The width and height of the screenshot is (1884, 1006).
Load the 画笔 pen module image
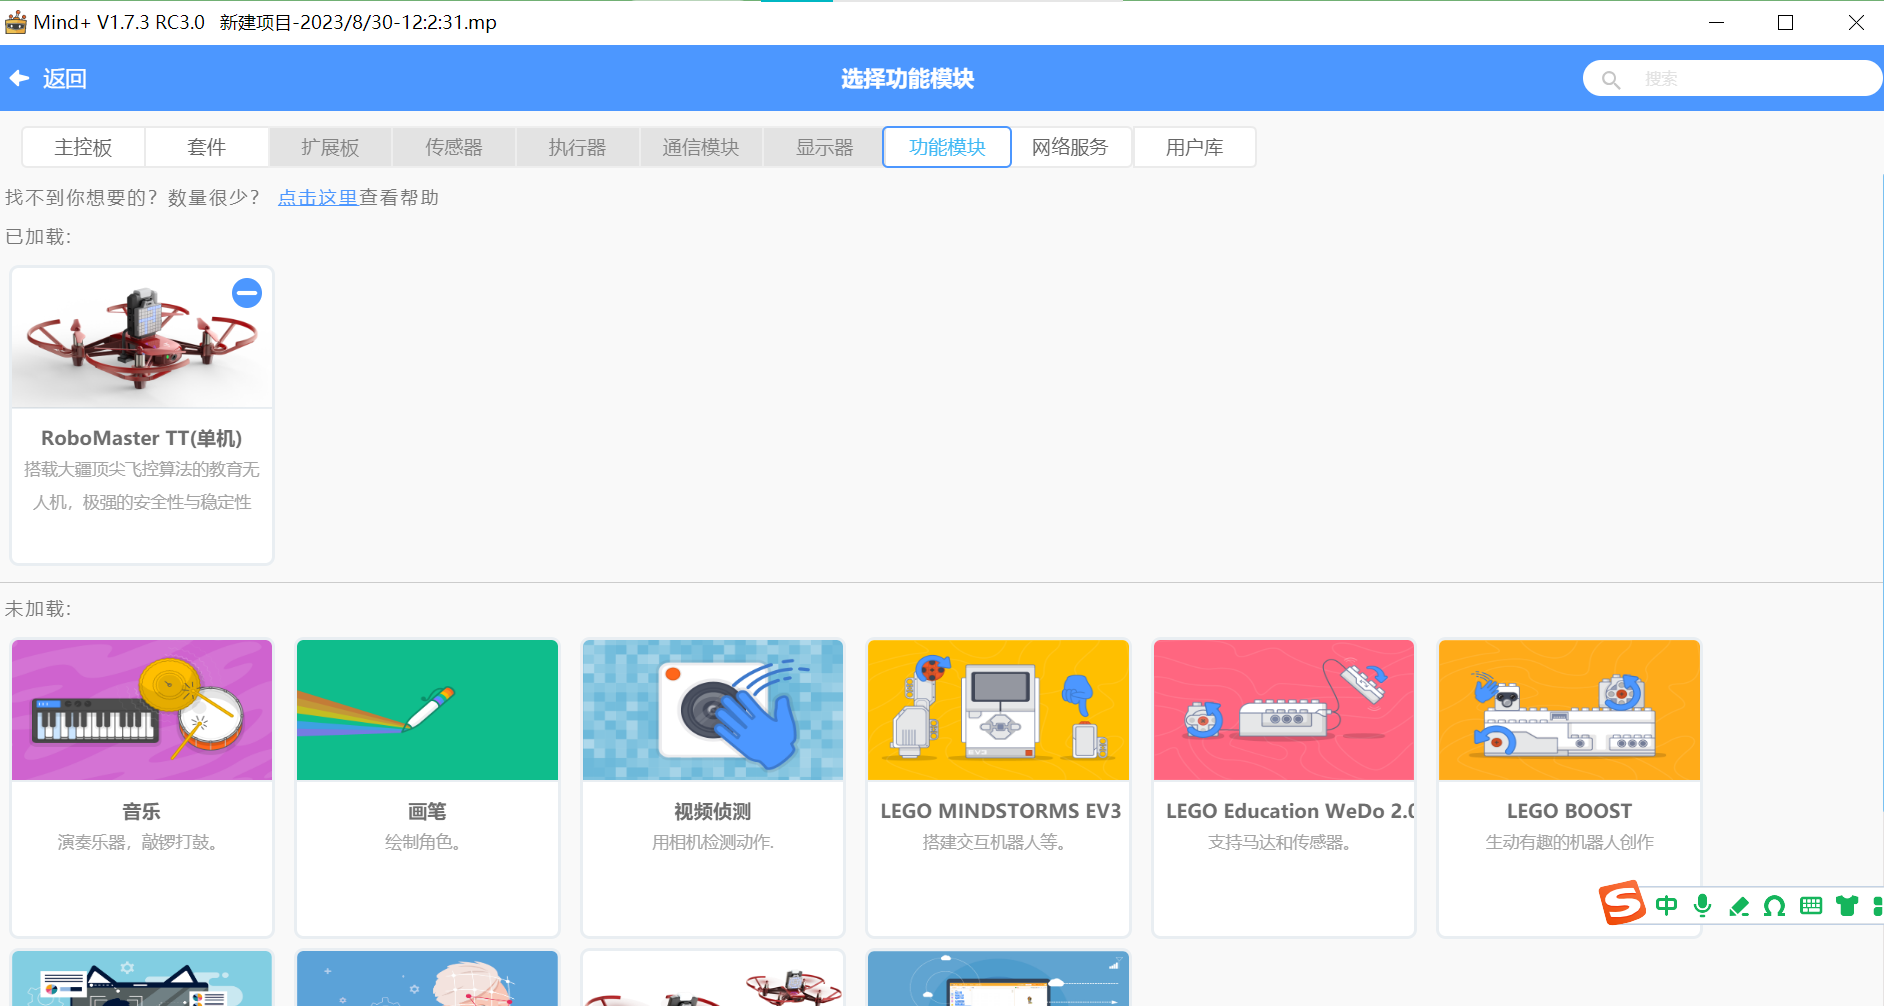pos(427,710)
